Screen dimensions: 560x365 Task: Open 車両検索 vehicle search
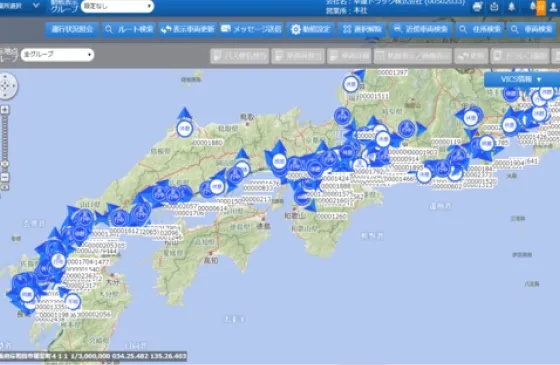532,29
